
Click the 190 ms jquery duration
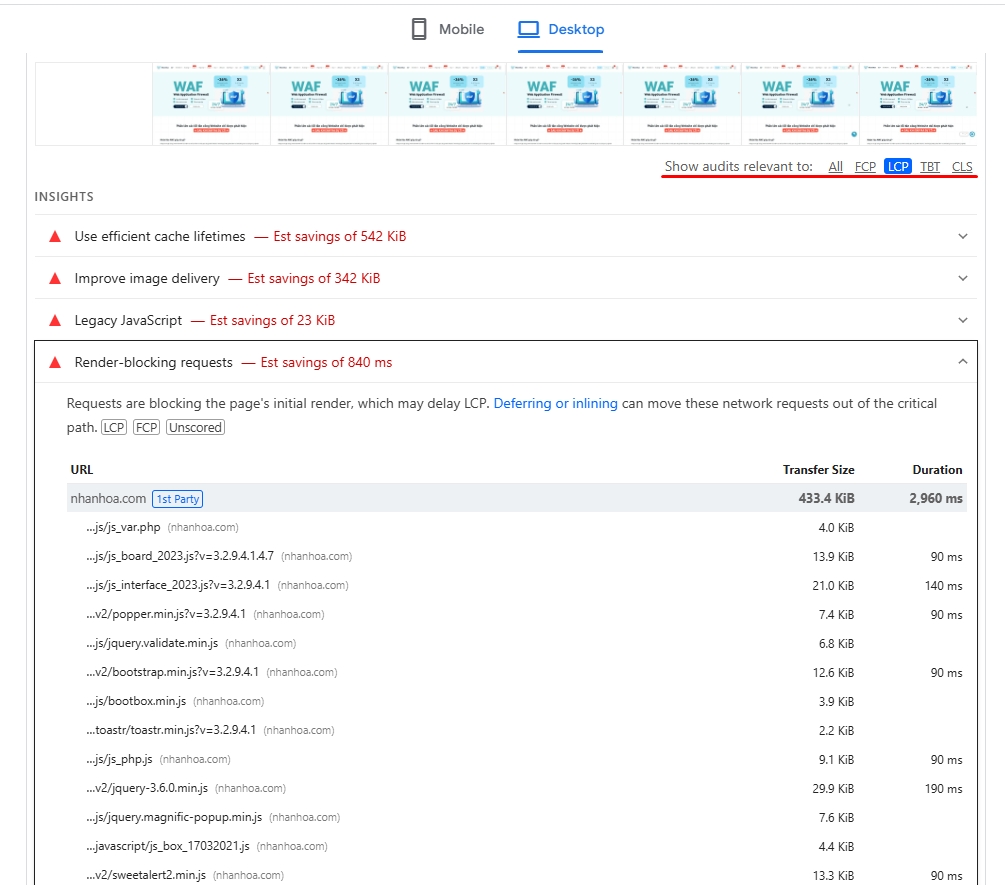(x=943, y=789)
